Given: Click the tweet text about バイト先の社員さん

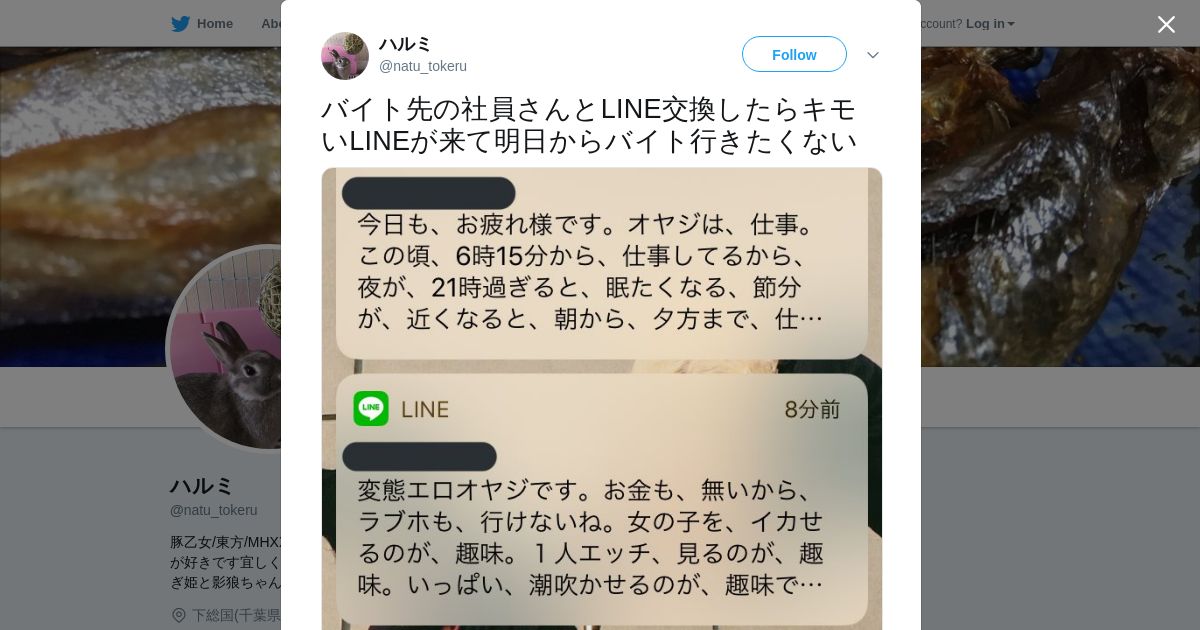Looking at the screenshot, I should (x=589, y=125).
